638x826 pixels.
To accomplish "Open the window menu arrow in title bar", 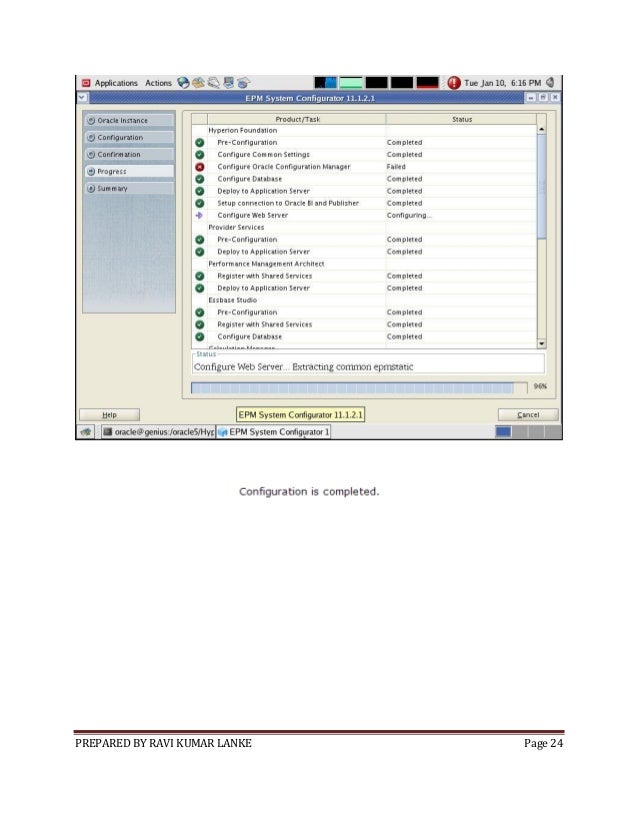I will point(82,97).
